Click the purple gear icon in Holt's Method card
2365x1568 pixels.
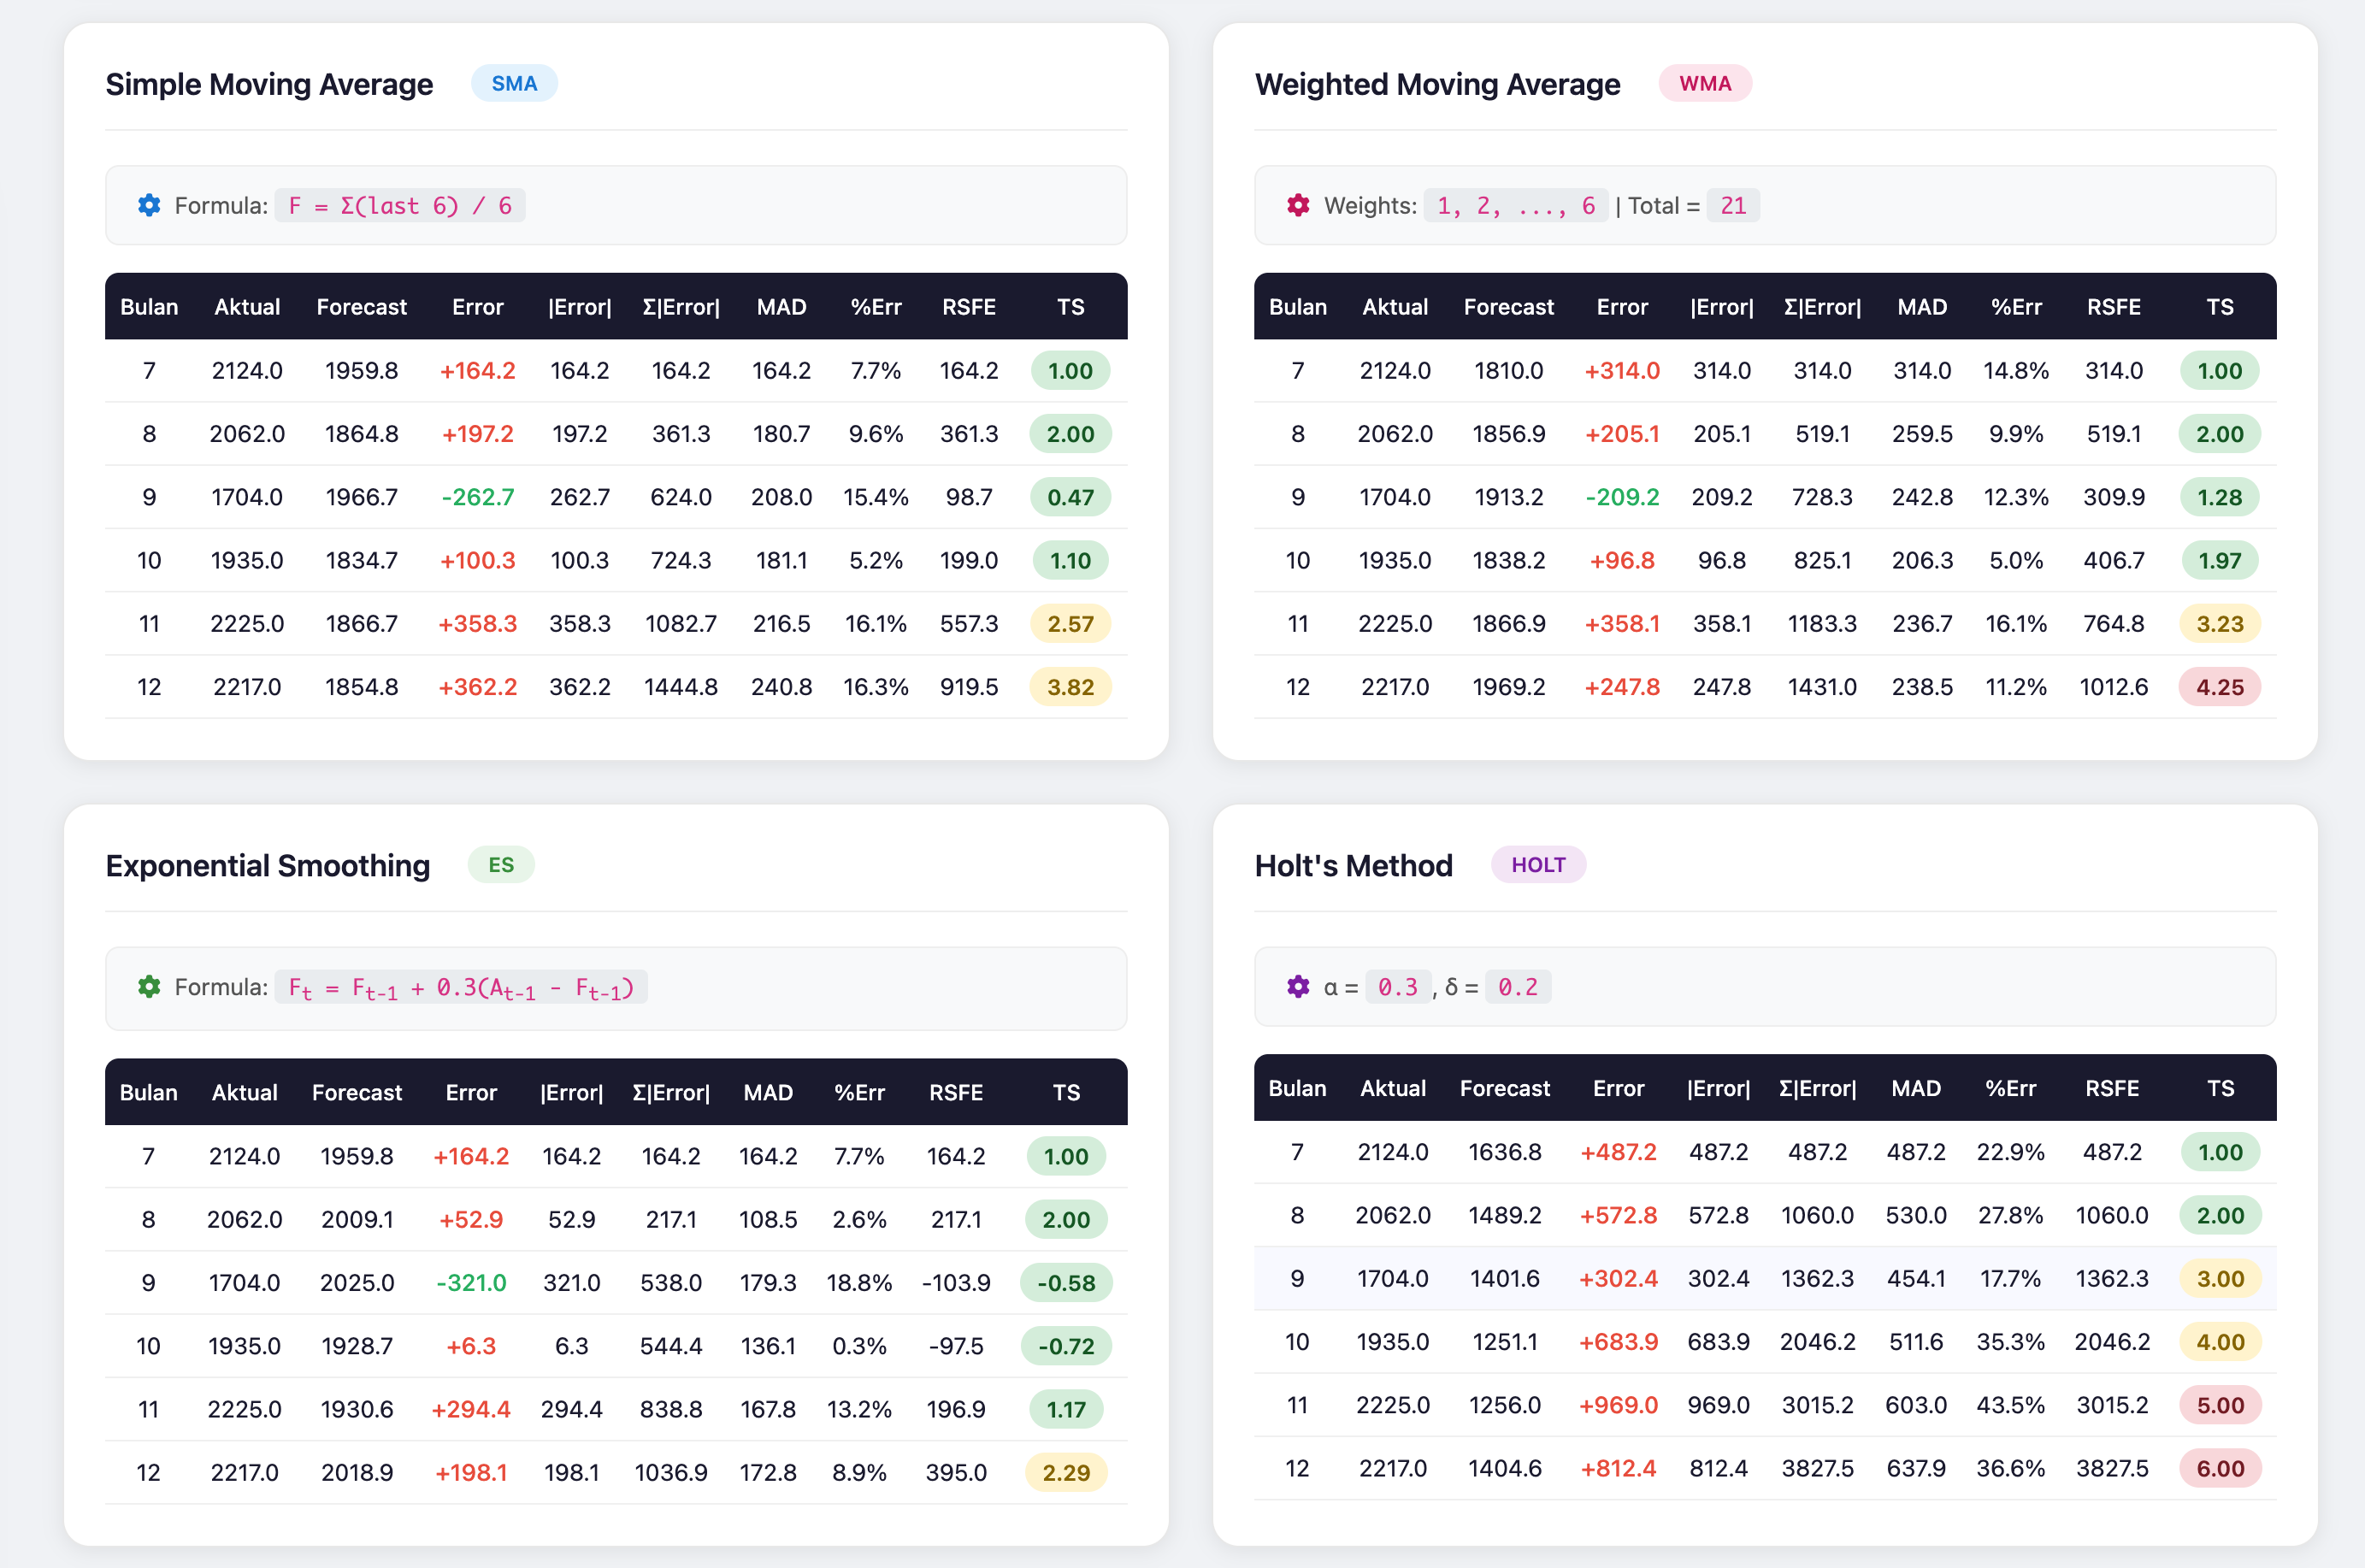pos(1298,987)
